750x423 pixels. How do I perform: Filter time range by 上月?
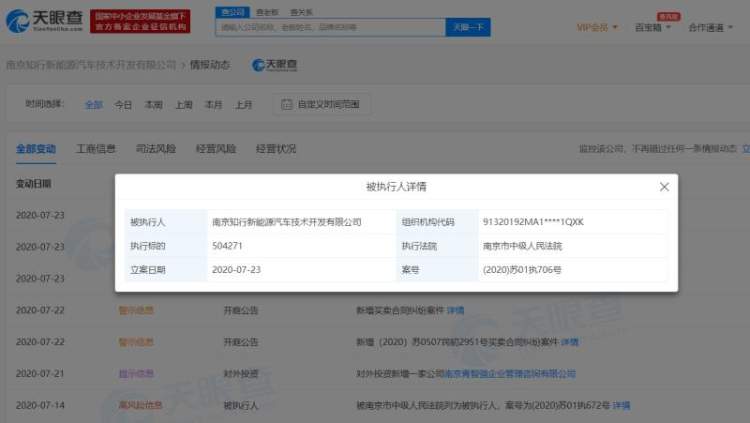(x=243, y=104)
